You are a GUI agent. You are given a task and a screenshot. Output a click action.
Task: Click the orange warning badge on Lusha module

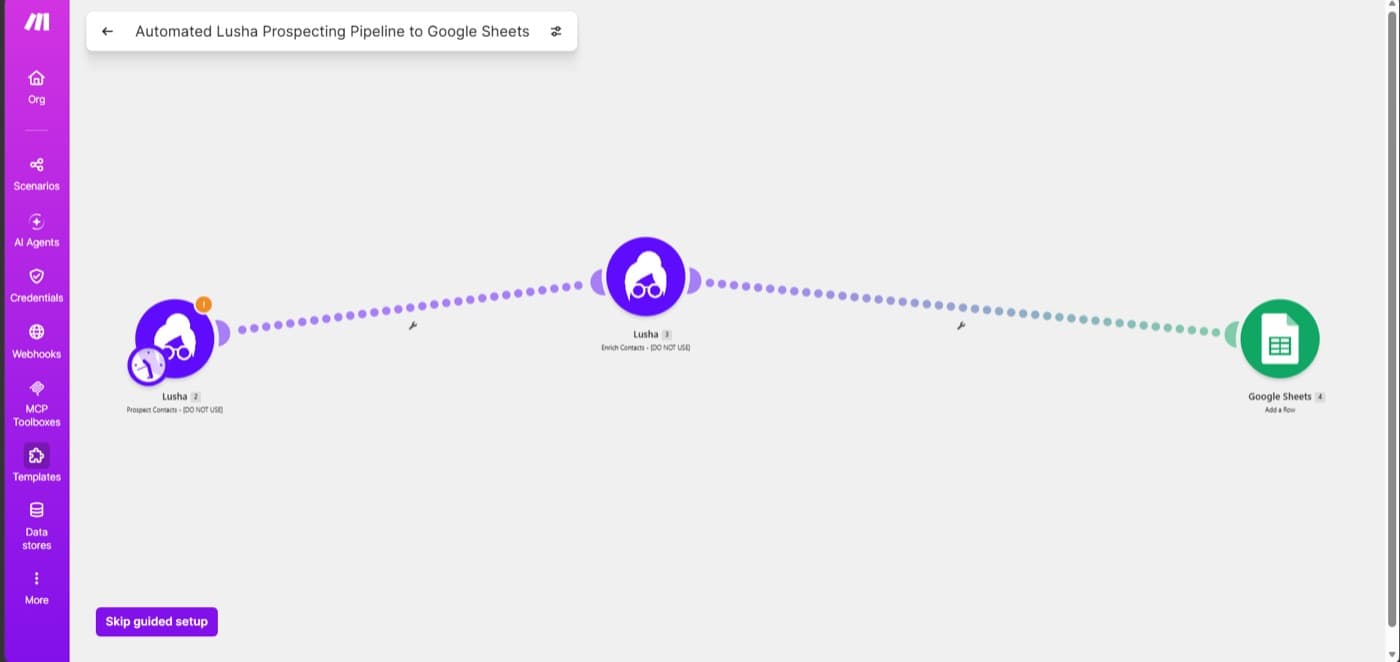point(204,304)
